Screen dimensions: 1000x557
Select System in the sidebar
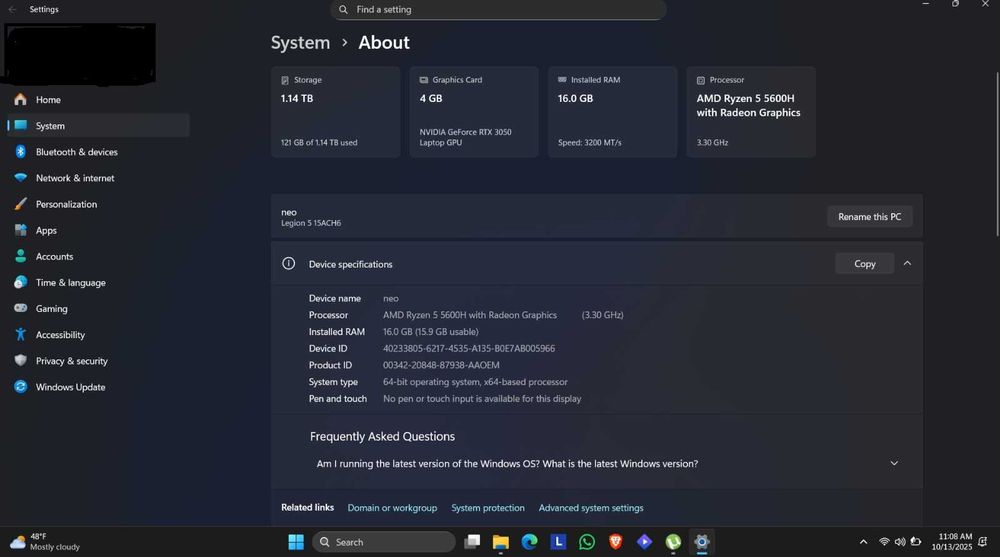click(x=98, y=126)
